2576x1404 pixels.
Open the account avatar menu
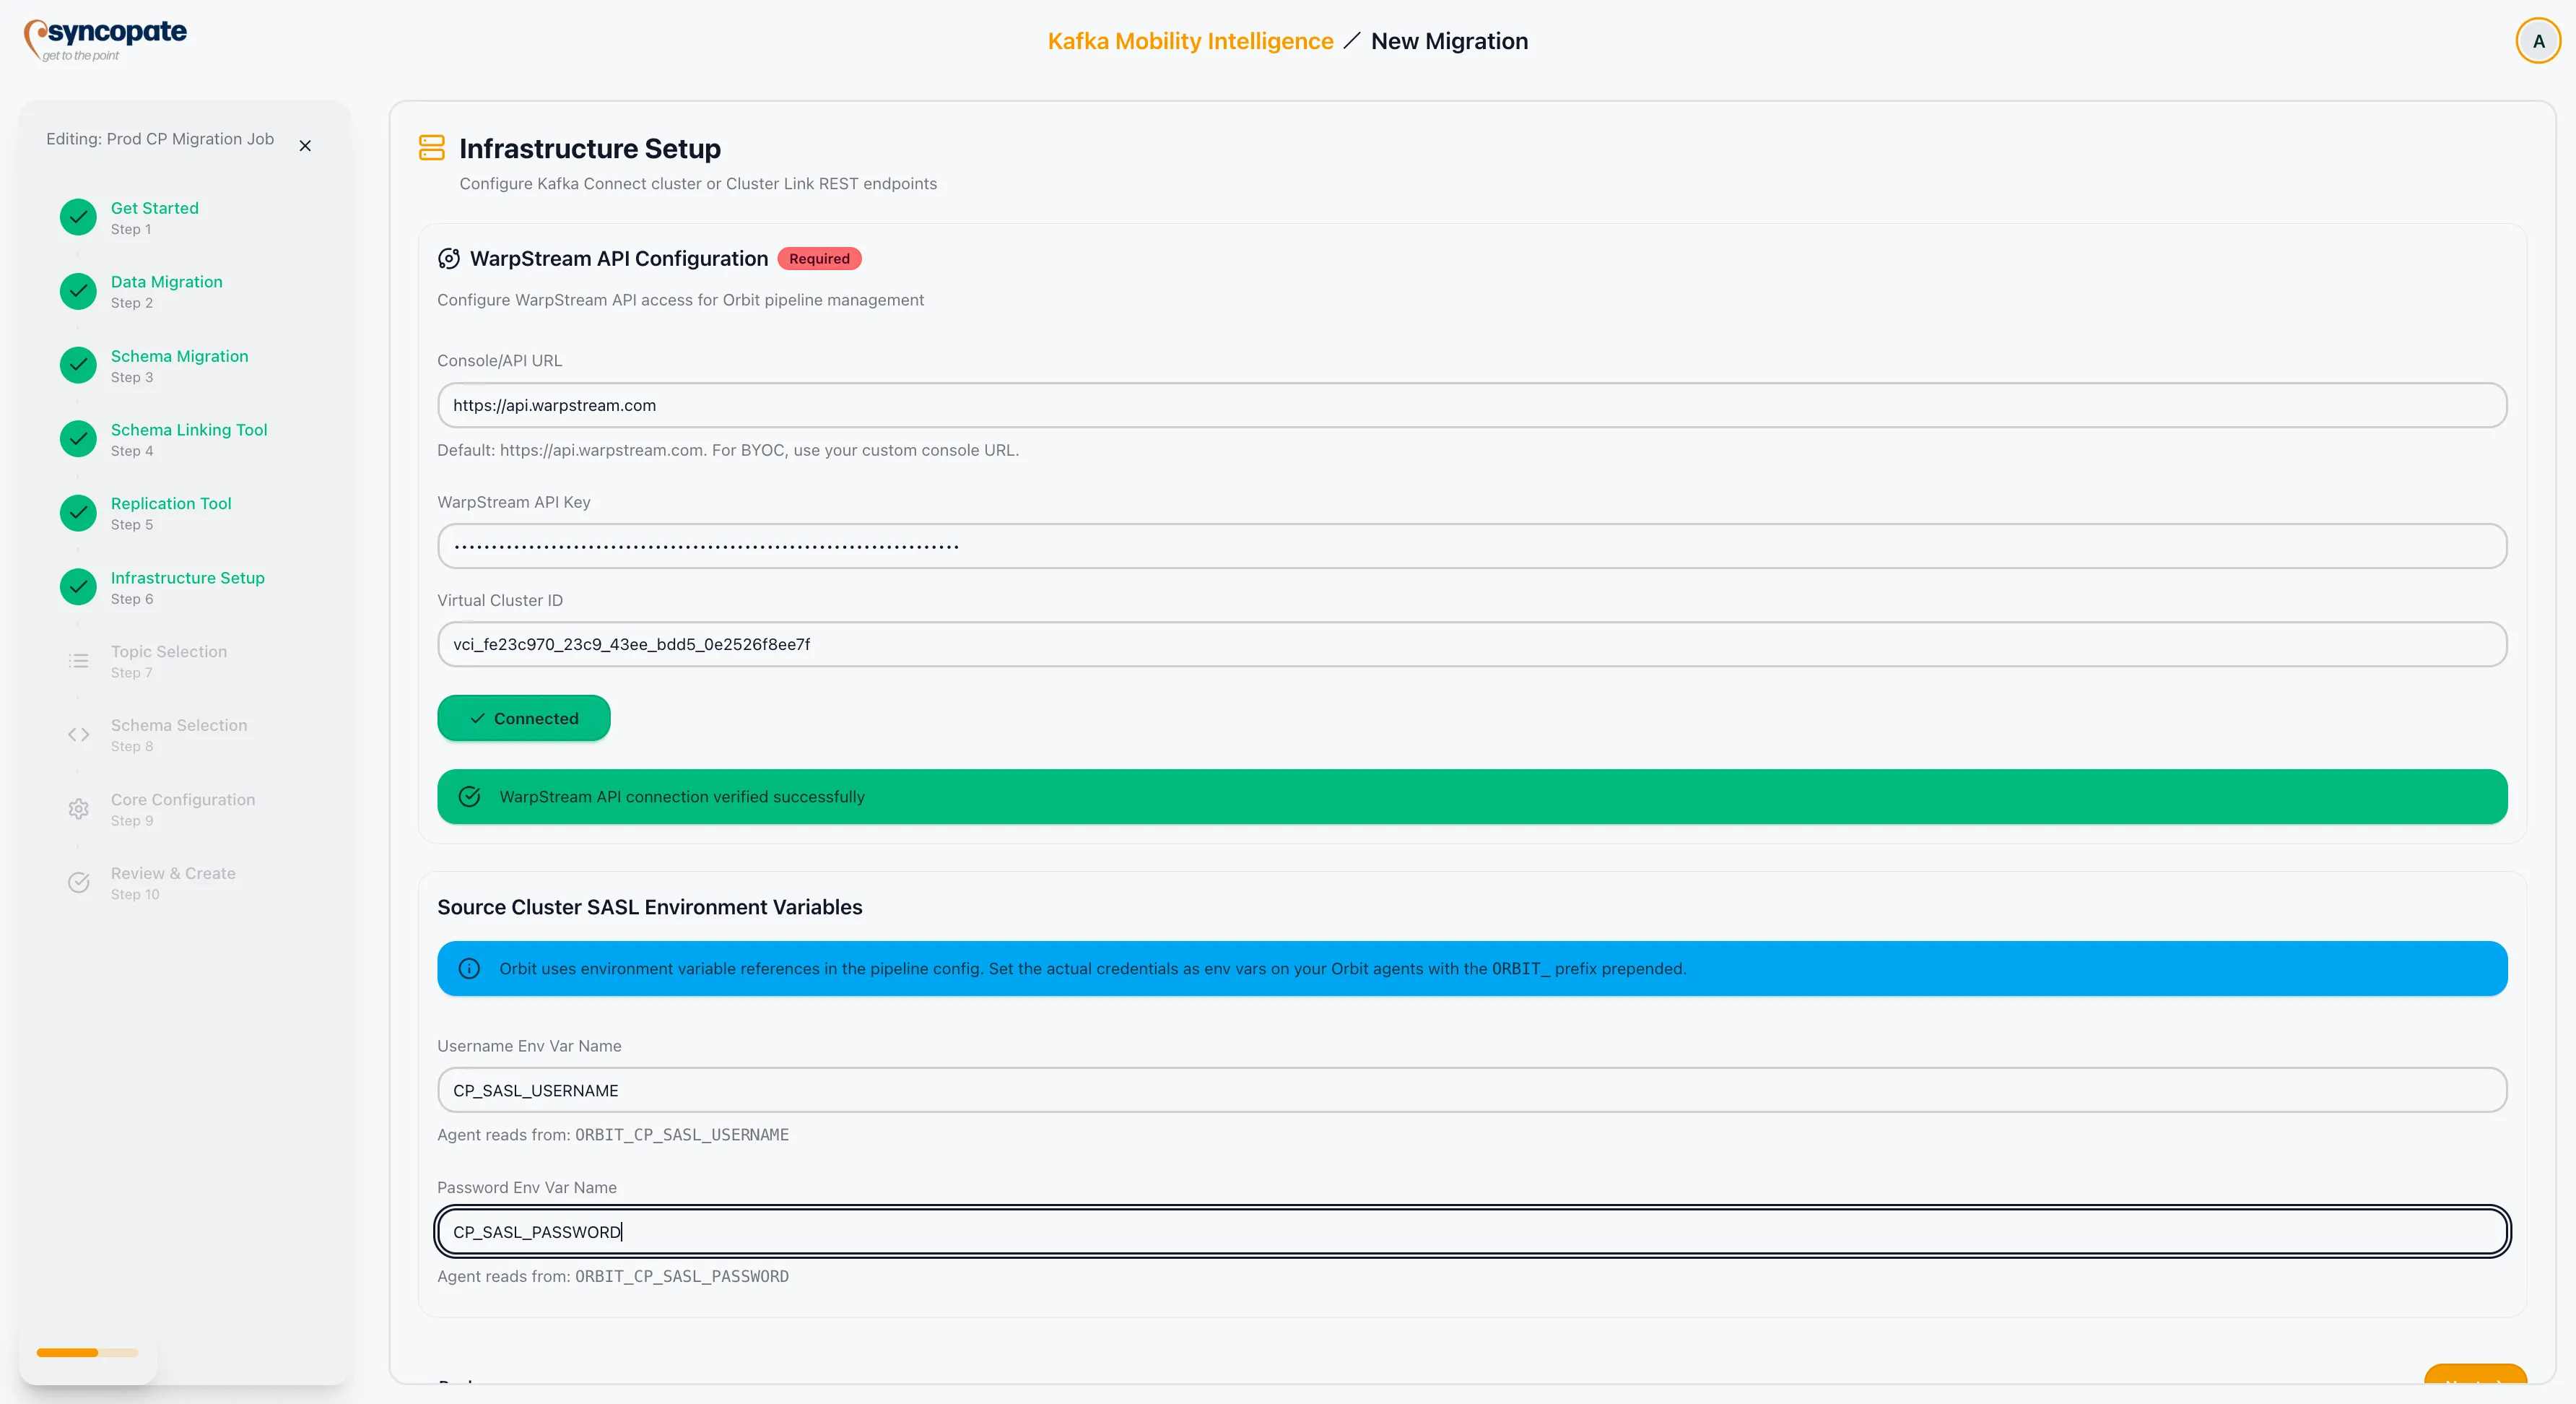tap(2538, 40)
